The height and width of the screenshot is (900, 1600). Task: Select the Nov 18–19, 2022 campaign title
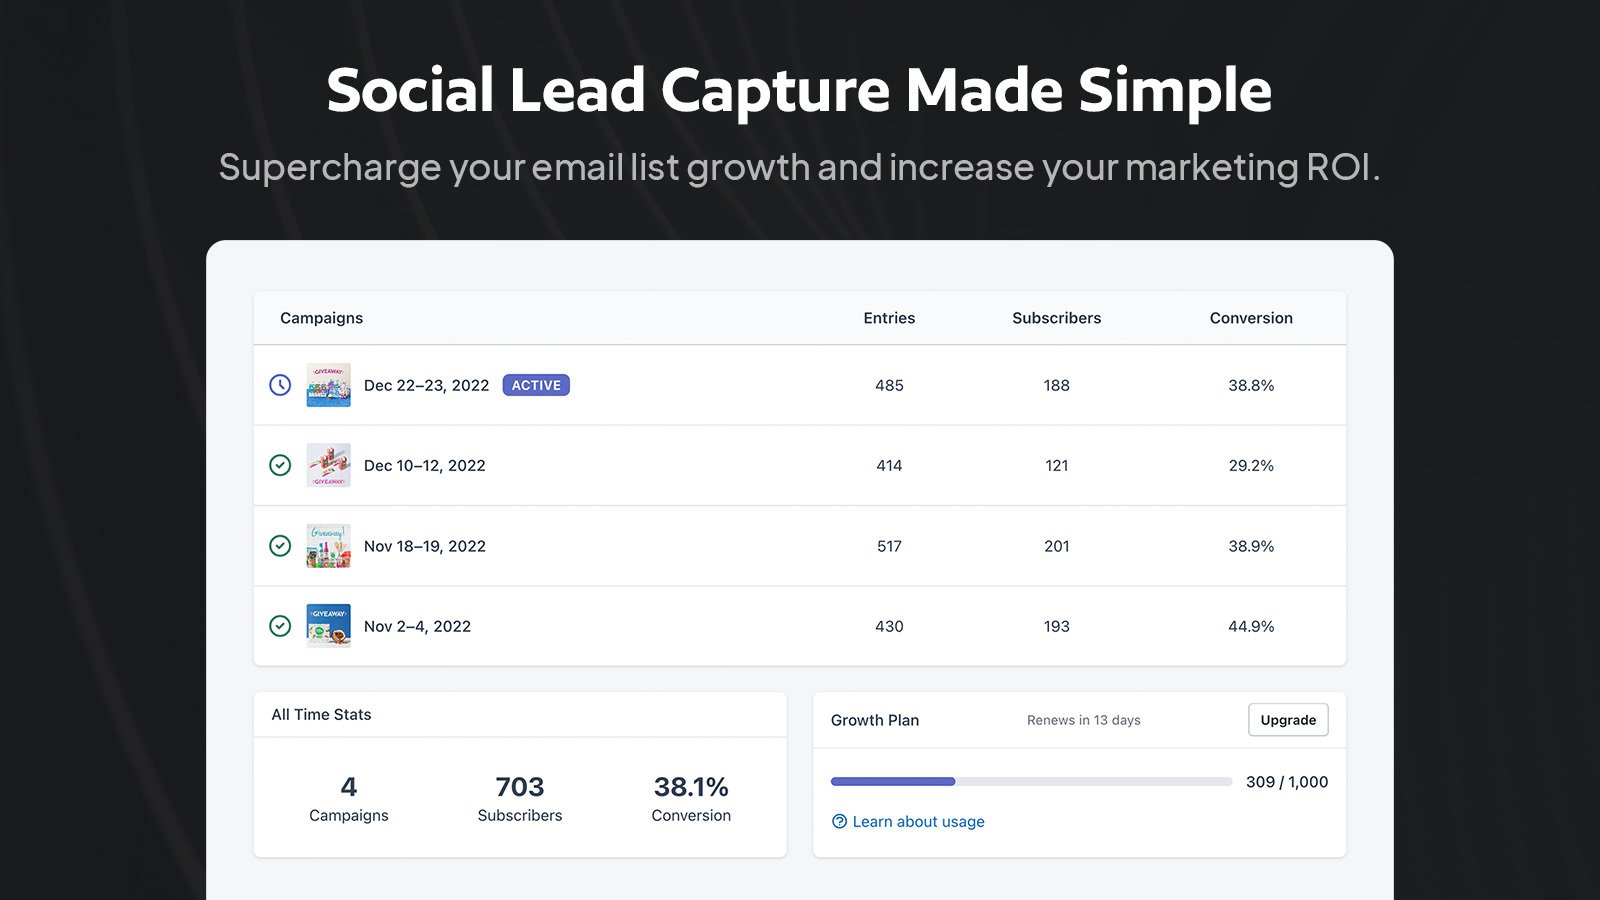point(424,546)
